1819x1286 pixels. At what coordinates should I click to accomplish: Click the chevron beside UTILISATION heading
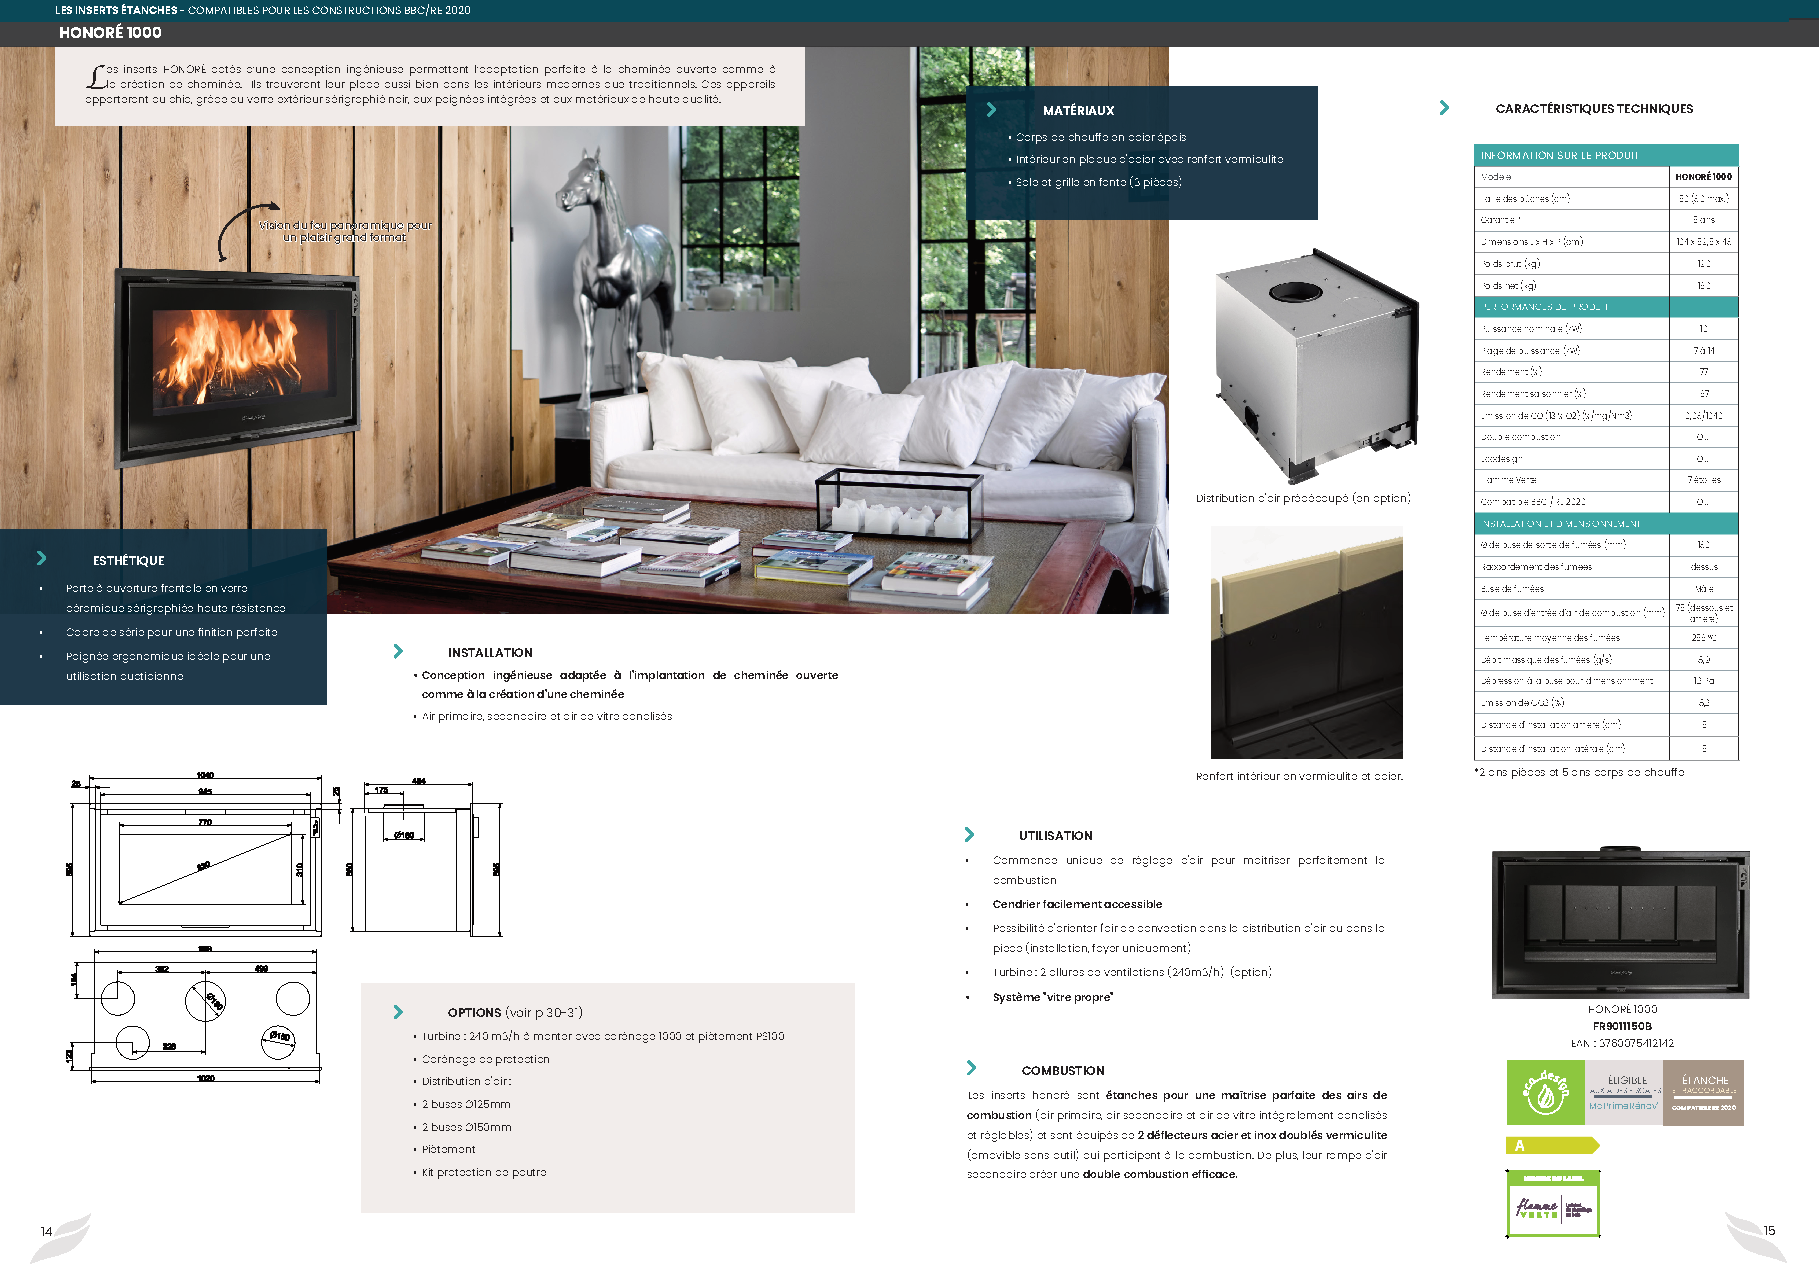(x=969, y=834)
